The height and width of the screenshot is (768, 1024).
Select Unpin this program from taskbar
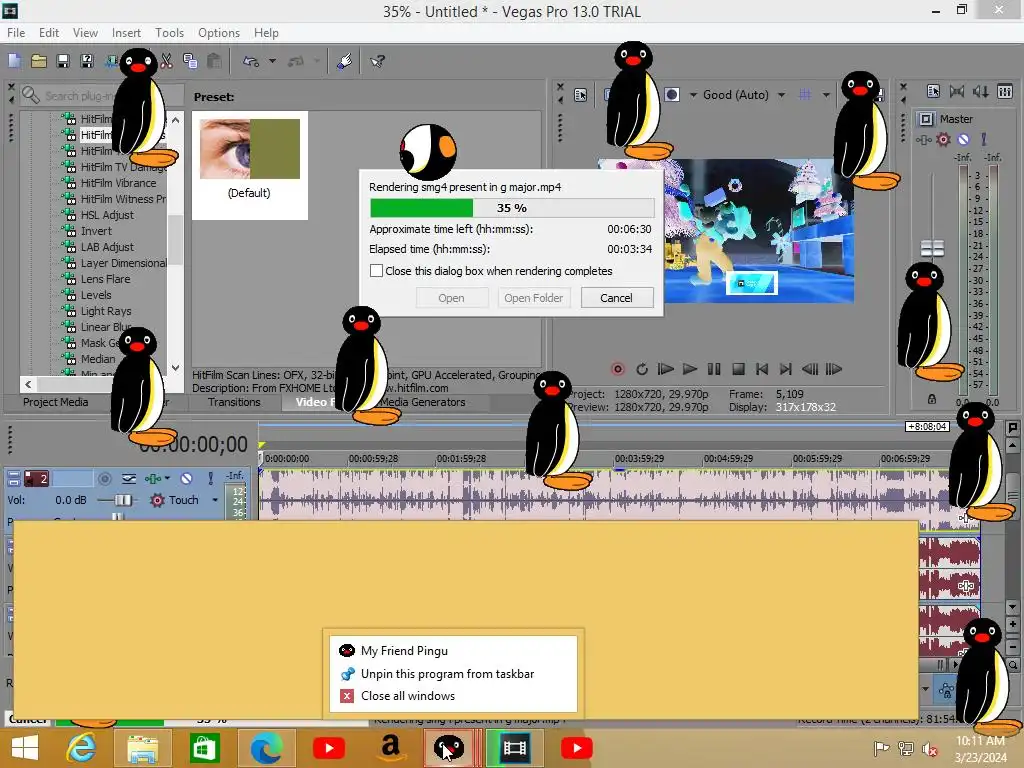click(447, 673)
